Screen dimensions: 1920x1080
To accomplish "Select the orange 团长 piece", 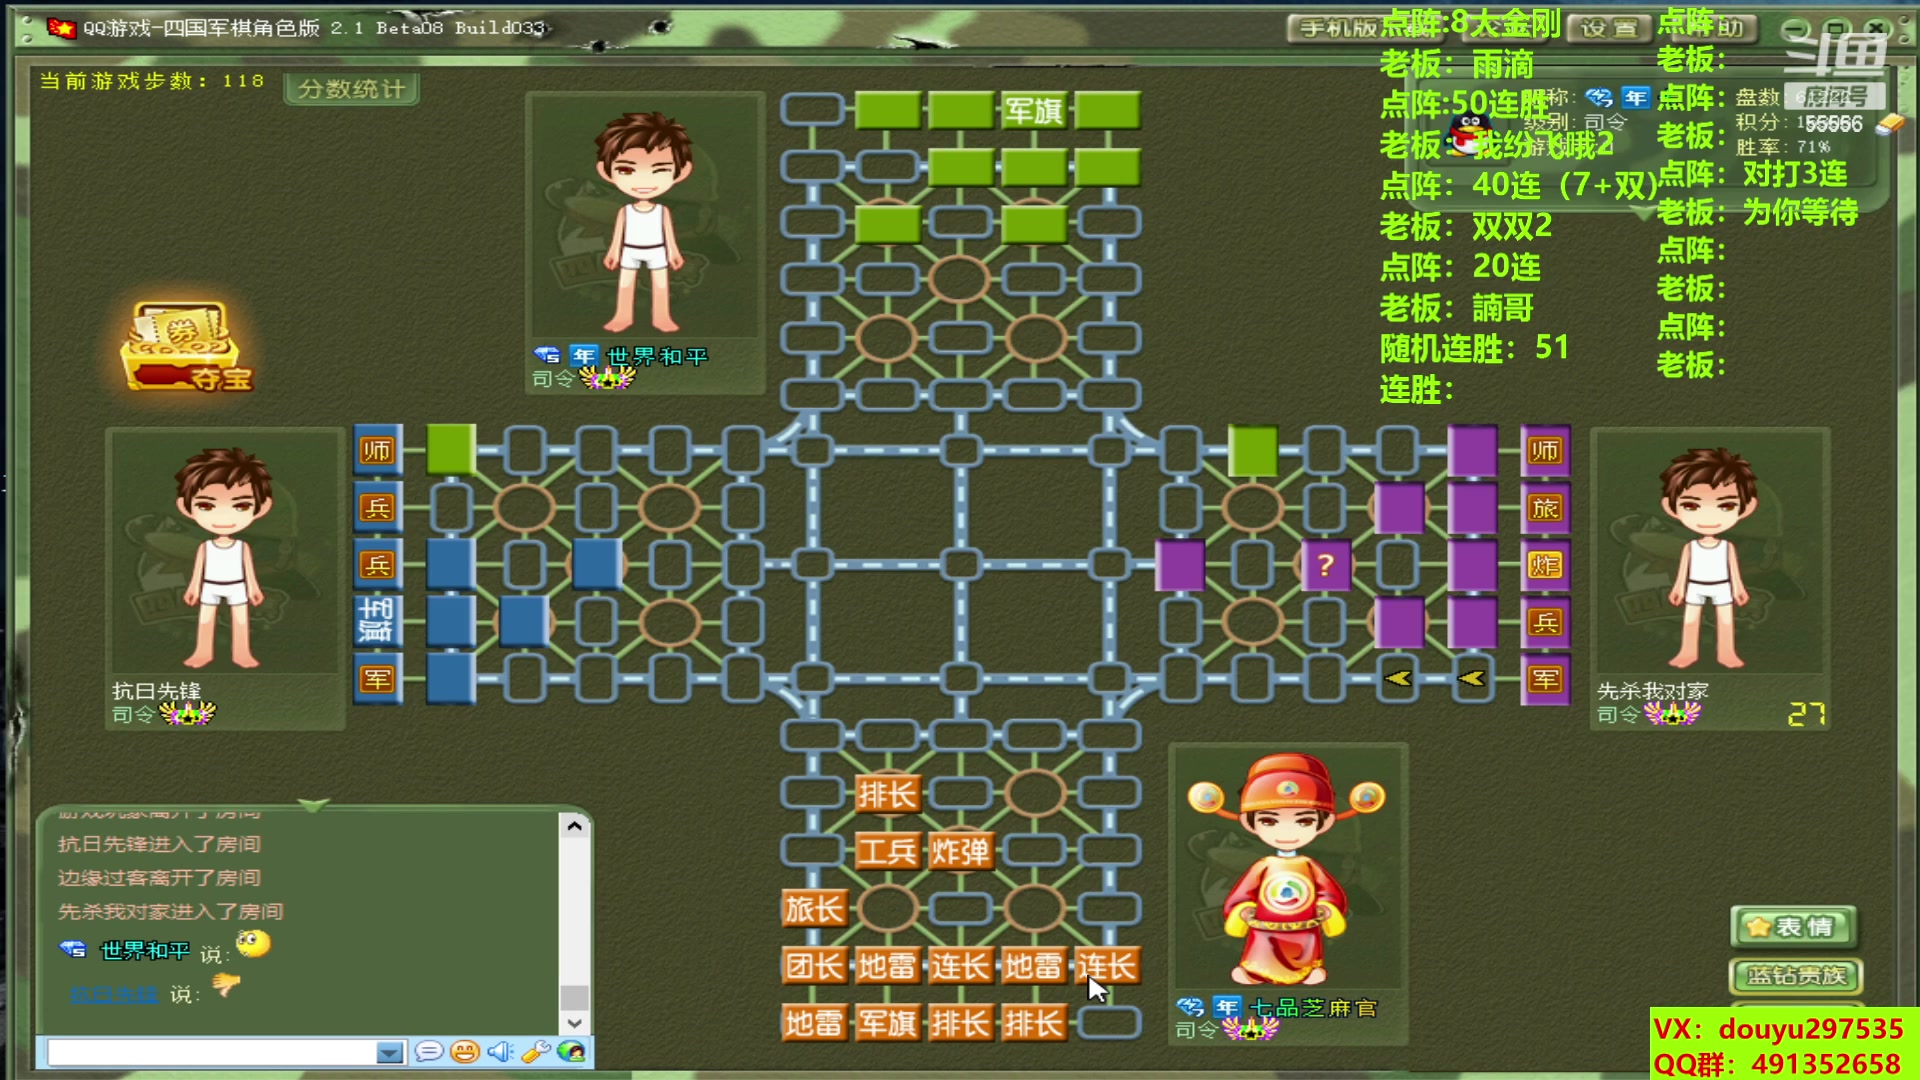I will click(x=813, y=966).
